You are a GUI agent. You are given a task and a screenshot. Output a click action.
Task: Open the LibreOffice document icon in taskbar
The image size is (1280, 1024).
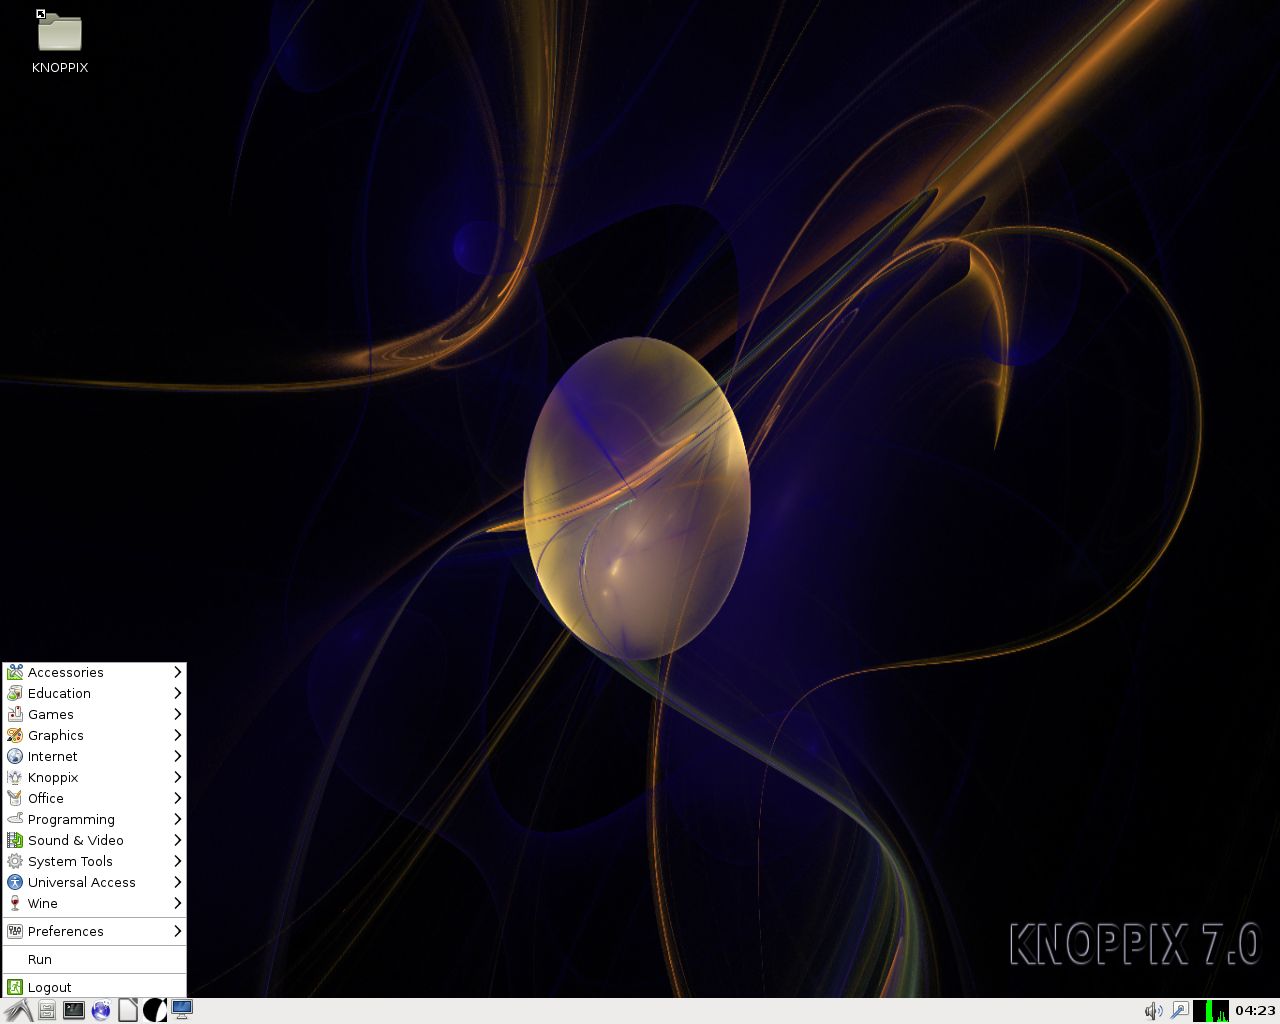tap(128, 1010)
